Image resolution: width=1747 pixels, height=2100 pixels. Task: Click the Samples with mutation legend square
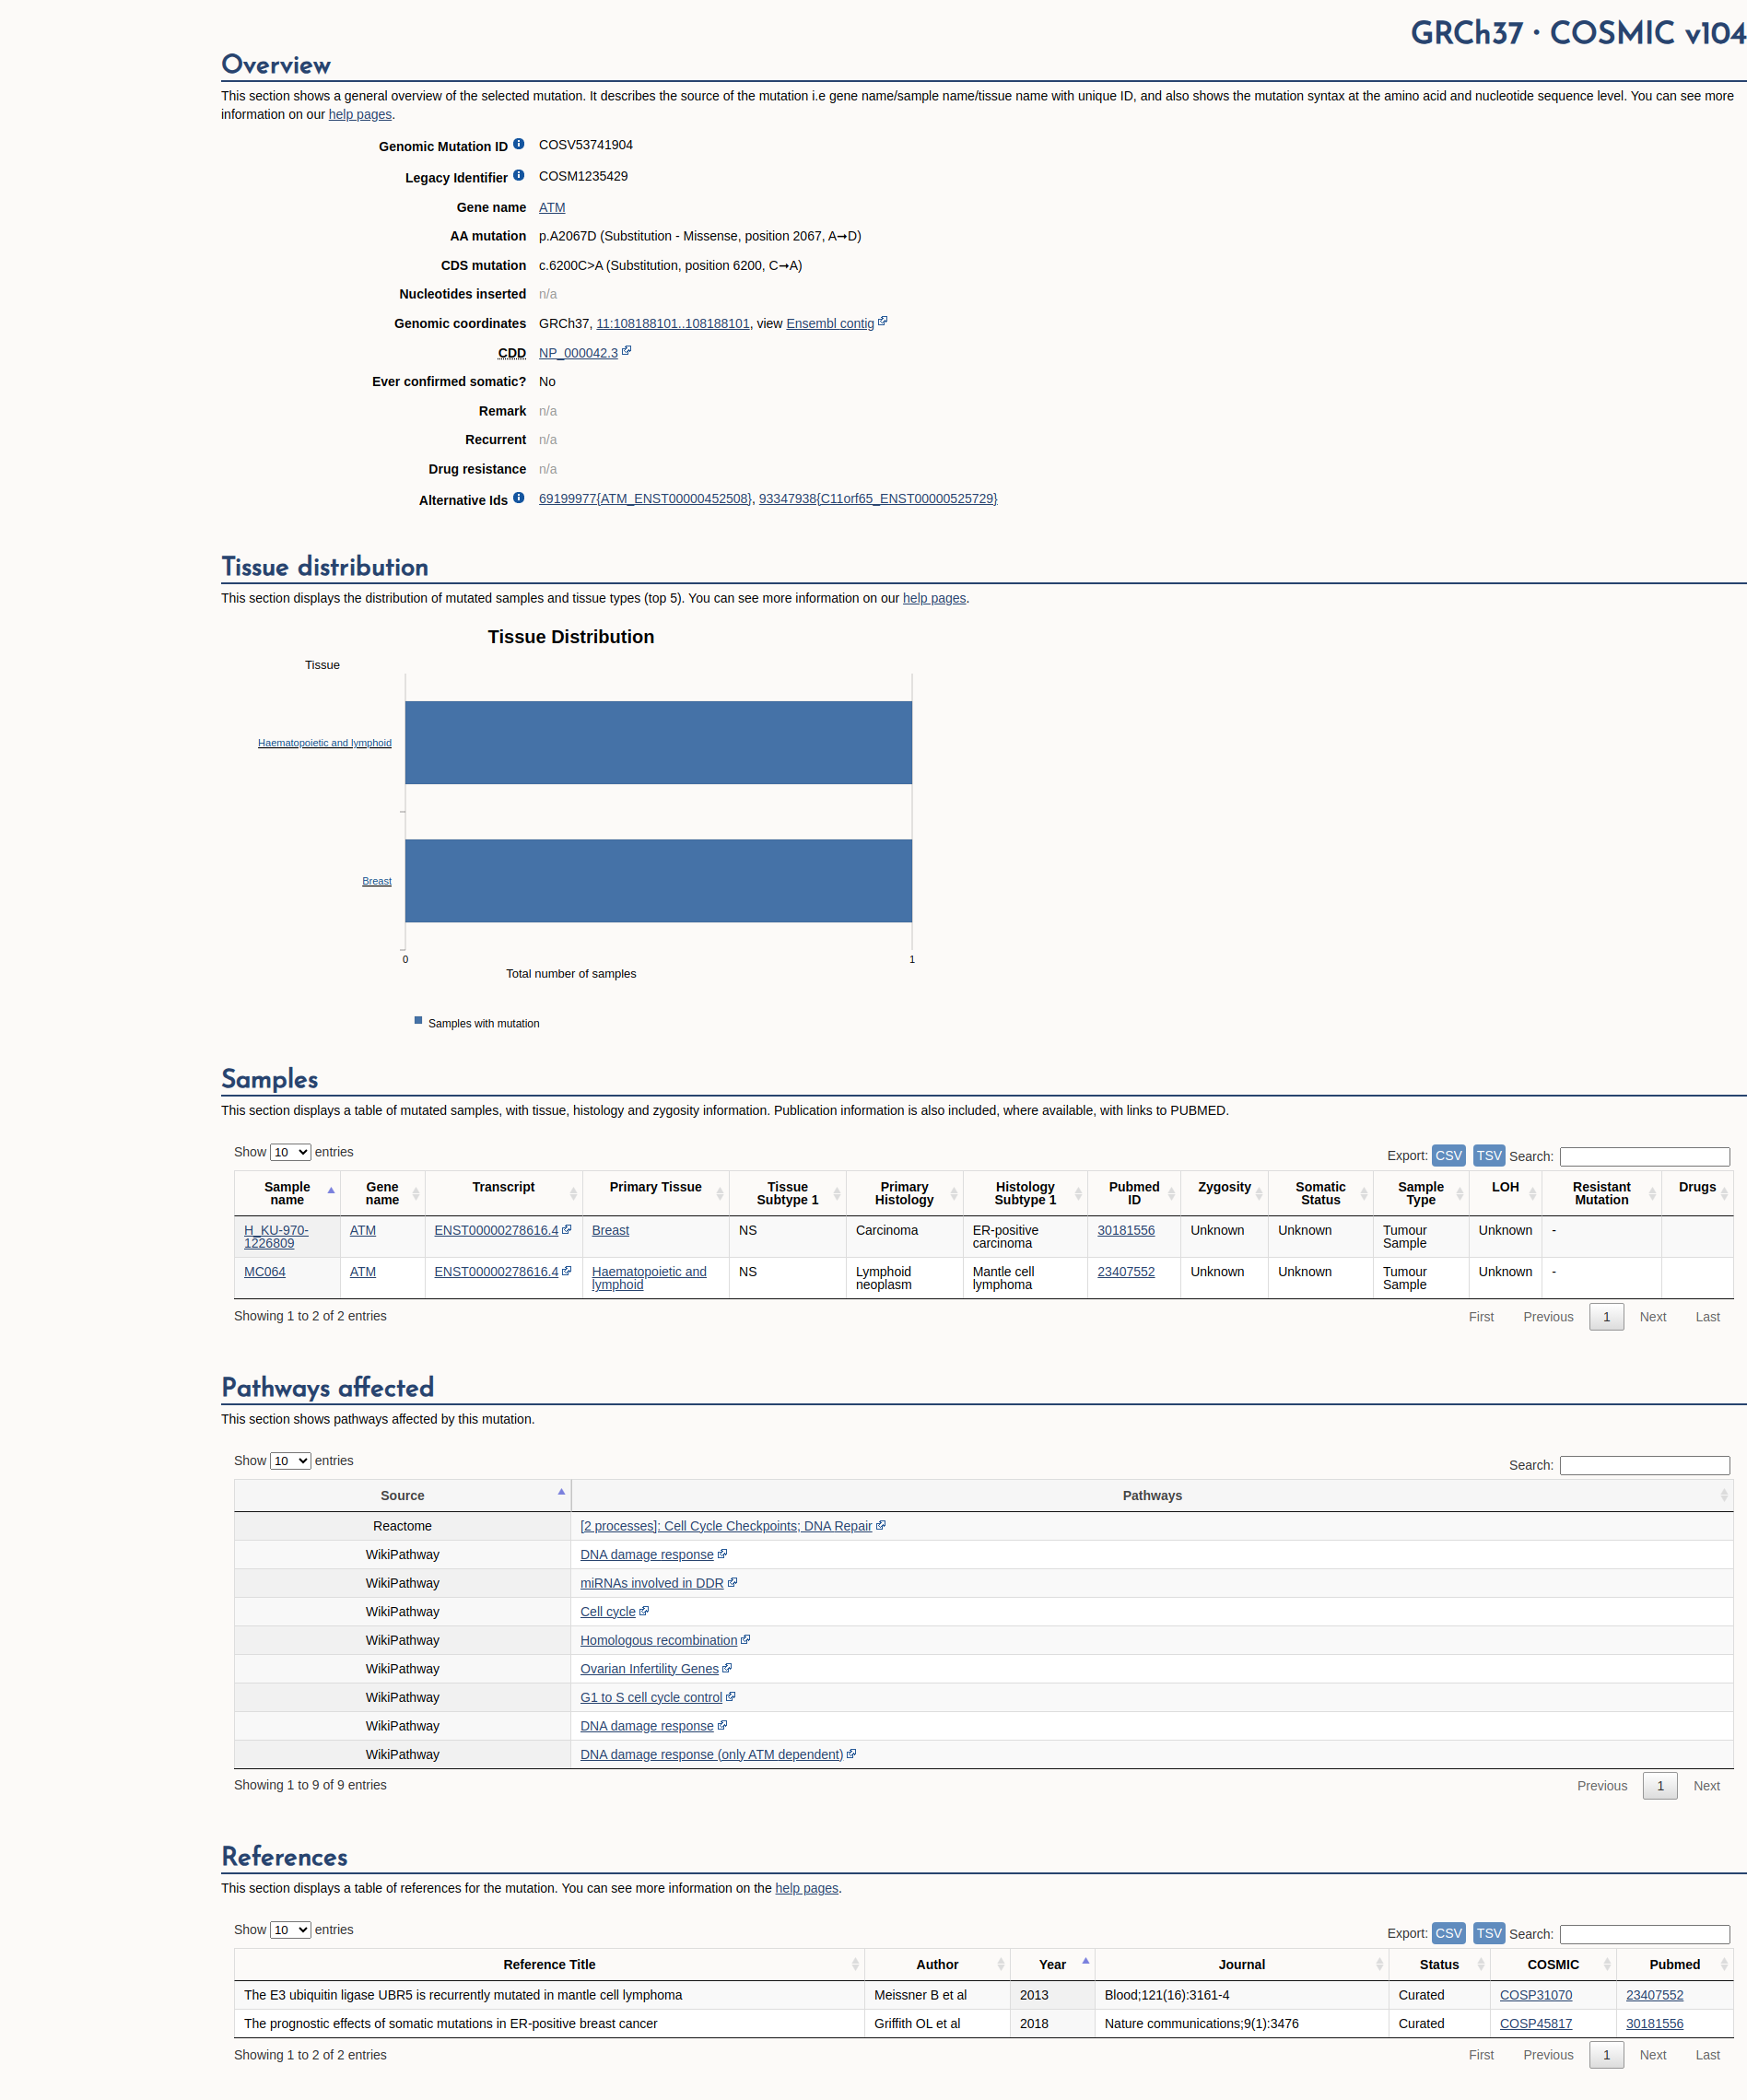tap(418, 1020)
